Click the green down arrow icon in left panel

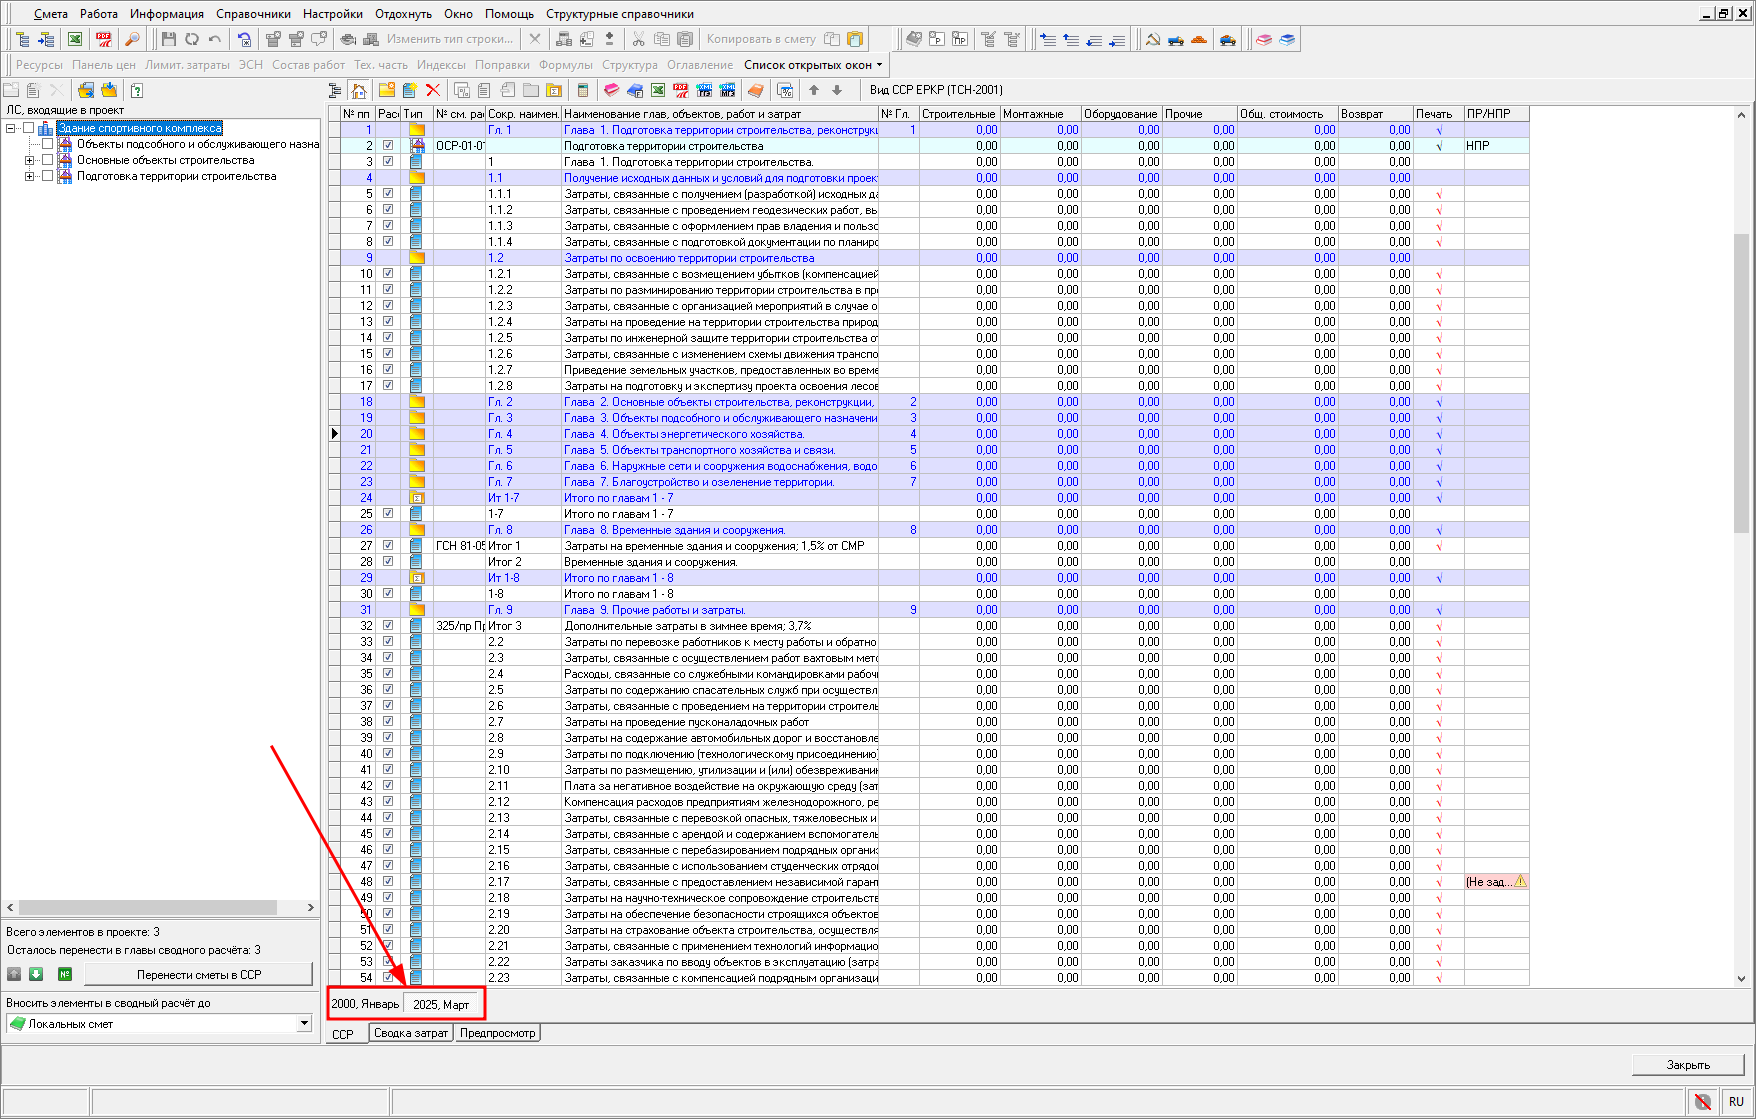pos(36,974)
